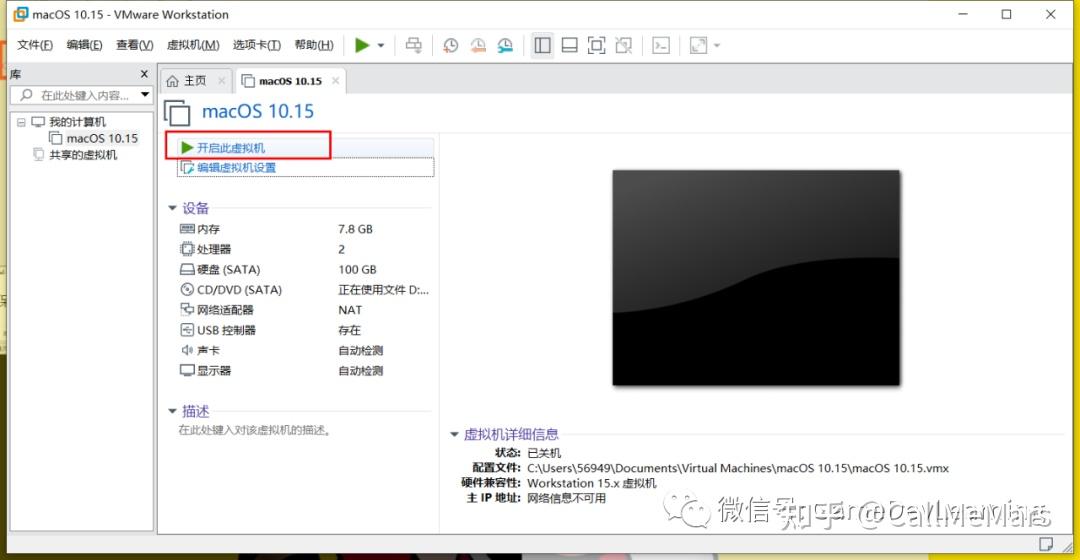Open the power options dropdown arrow beside play
This screenshot has width=1080, height=560.
coord(381,45)
